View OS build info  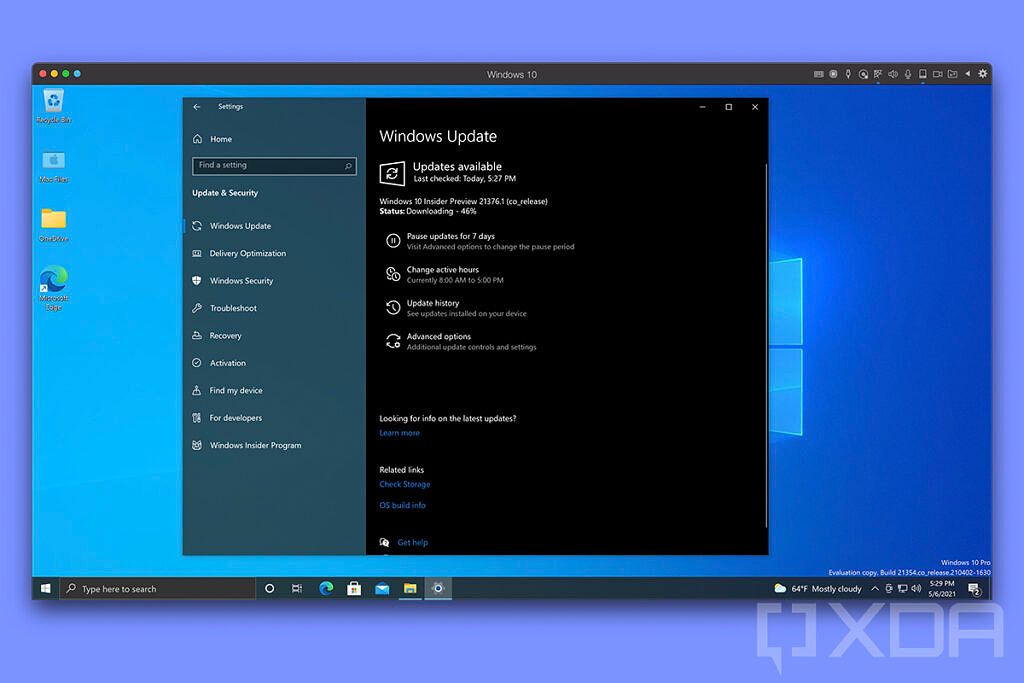tap(402, 505)
